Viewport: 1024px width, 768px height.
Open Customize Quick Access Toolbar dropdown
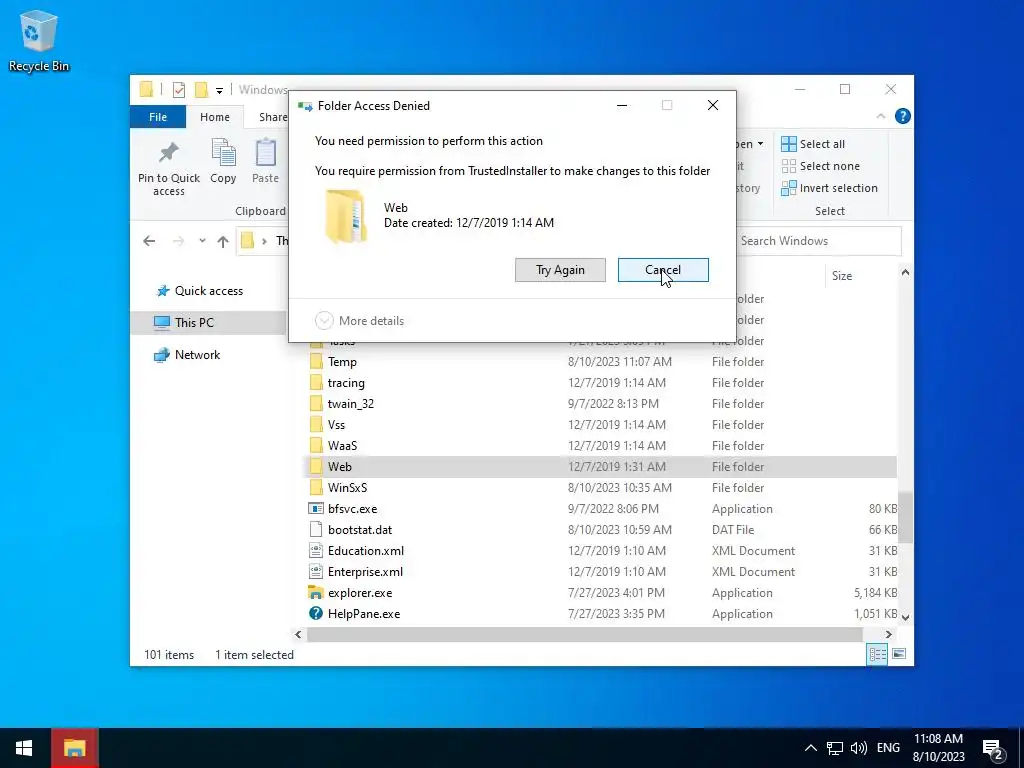tap(219, 90)
